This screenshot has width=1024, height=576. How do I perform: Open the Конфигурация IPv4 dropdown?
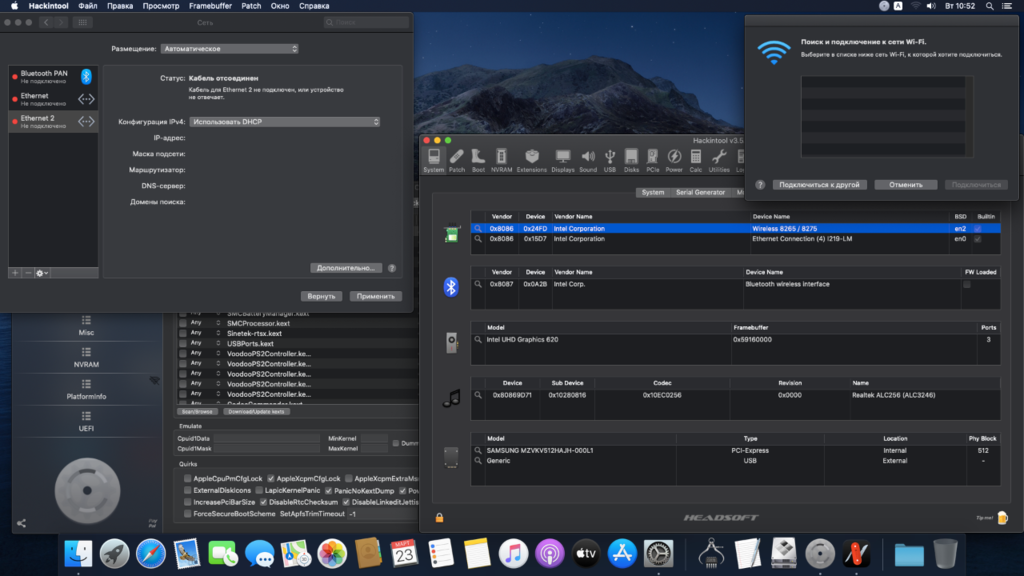pos(285,122)
